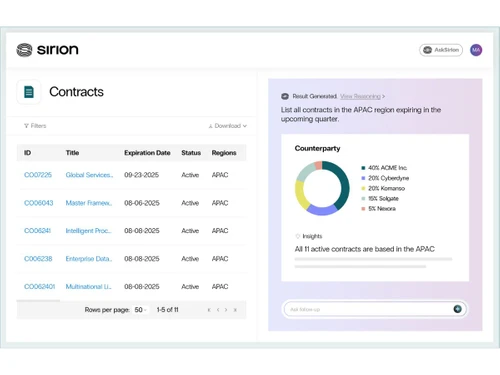
Task: Select the 09-23-2025 expiration date cell
Action: 141,175
